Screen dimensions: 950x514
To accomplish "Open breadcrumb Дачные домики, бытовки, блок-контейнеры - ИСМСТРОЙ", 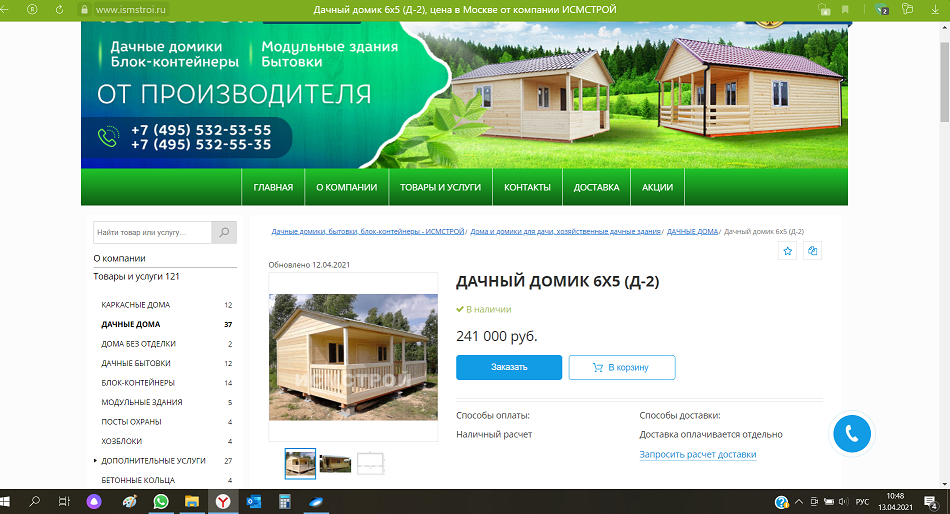I will [x=368, y=232].
